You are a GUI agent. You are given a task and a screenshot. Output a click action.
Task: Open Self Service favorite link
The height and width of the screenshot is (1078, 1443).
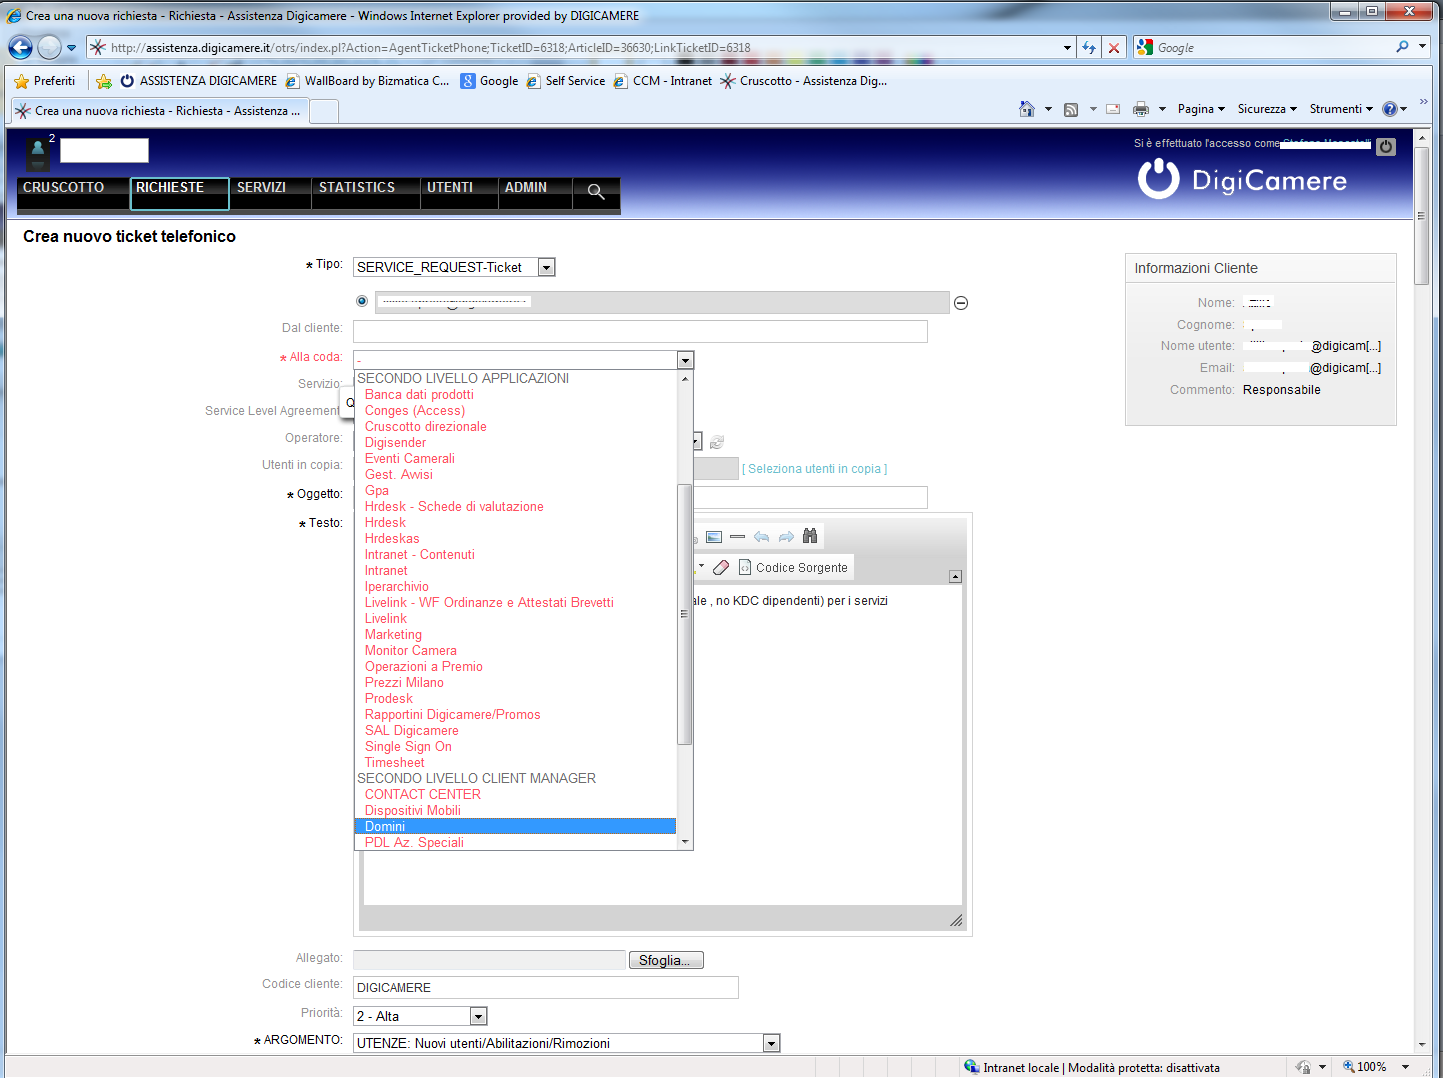(566, 81)
